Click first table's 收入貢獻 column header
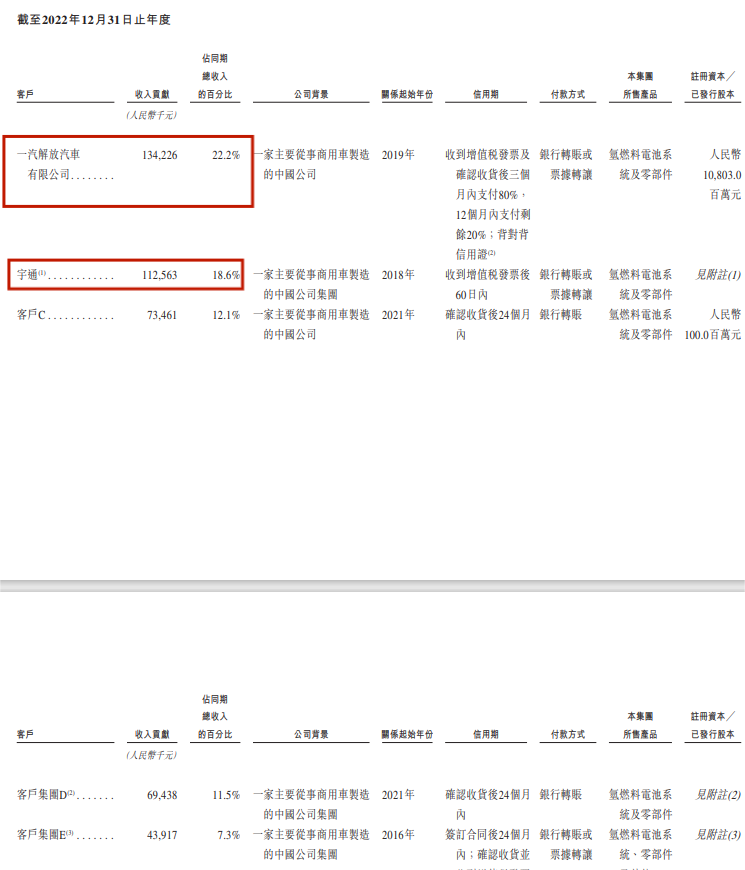 pyautogui.click(x=152, y=94)
